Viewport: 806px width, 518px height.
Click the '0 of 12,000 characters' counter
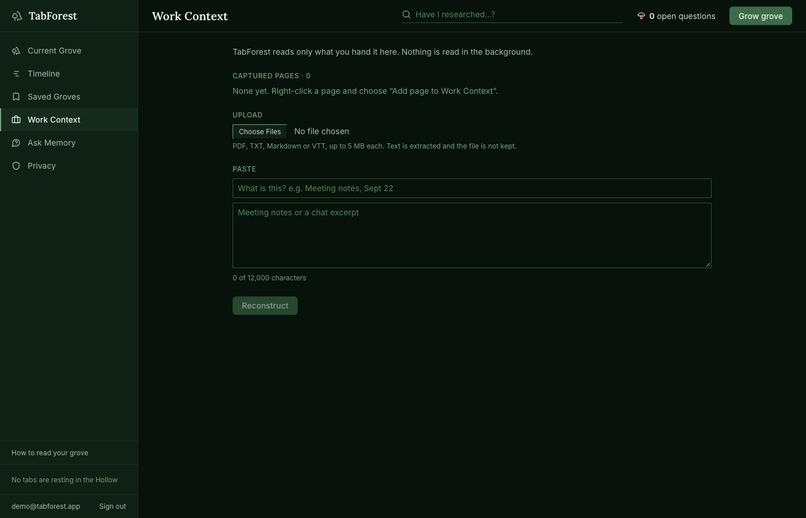[x=269, y=278]
